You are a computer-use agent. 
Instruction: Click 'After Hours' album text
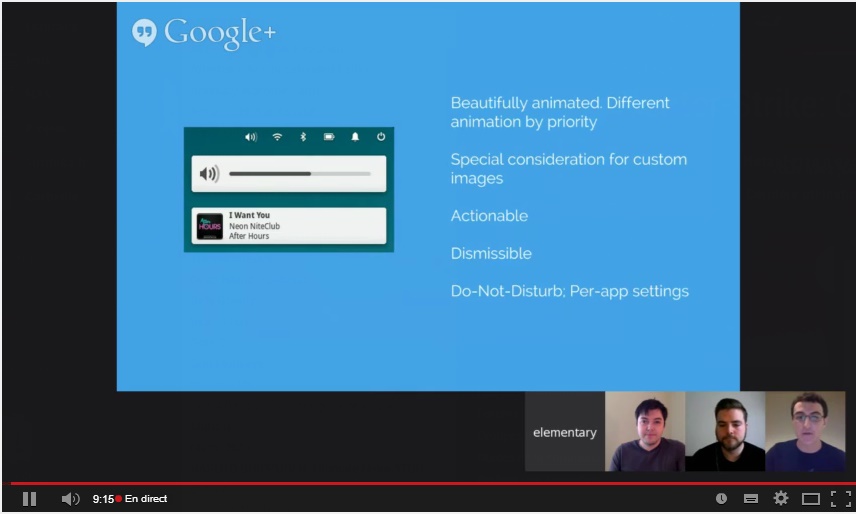point(249,236)
